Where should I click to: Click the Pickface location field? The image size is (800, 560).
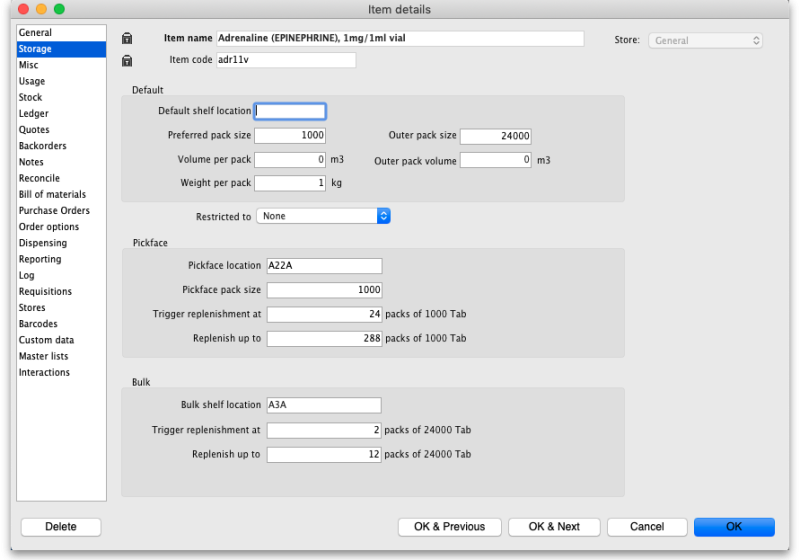click(x=324, y=266)
